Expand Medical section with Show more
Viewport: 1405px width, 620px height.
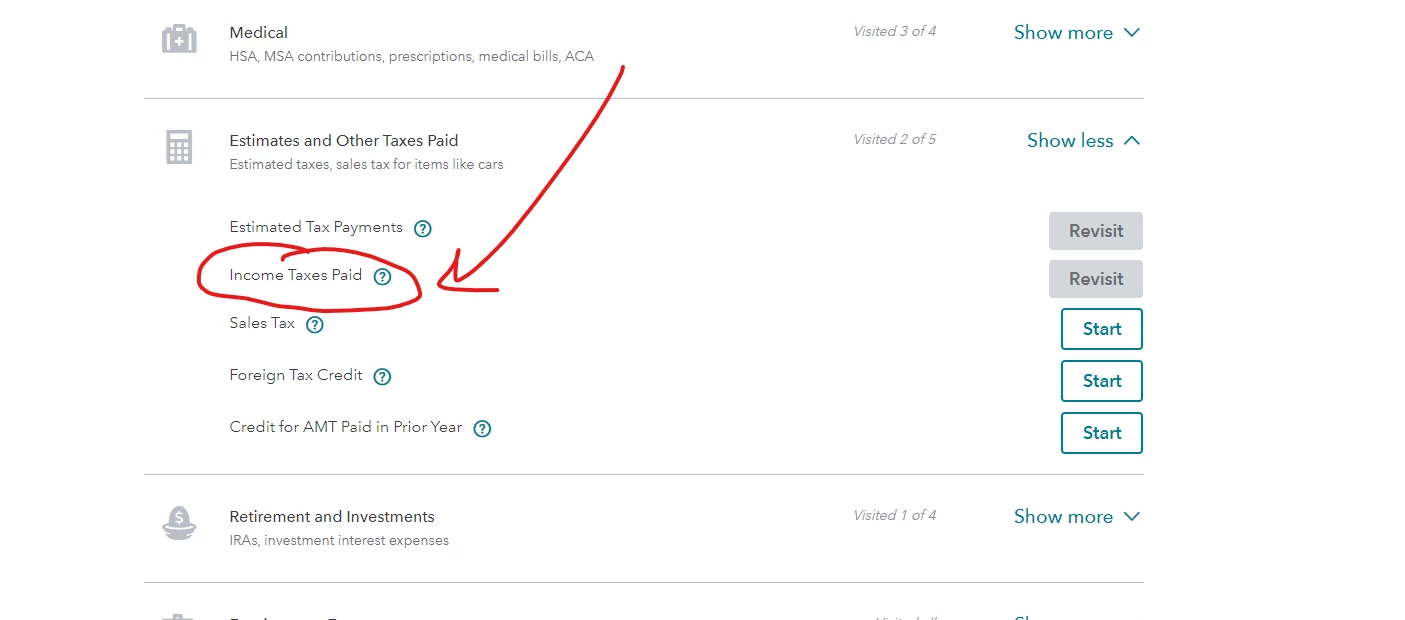point(1077,32)
